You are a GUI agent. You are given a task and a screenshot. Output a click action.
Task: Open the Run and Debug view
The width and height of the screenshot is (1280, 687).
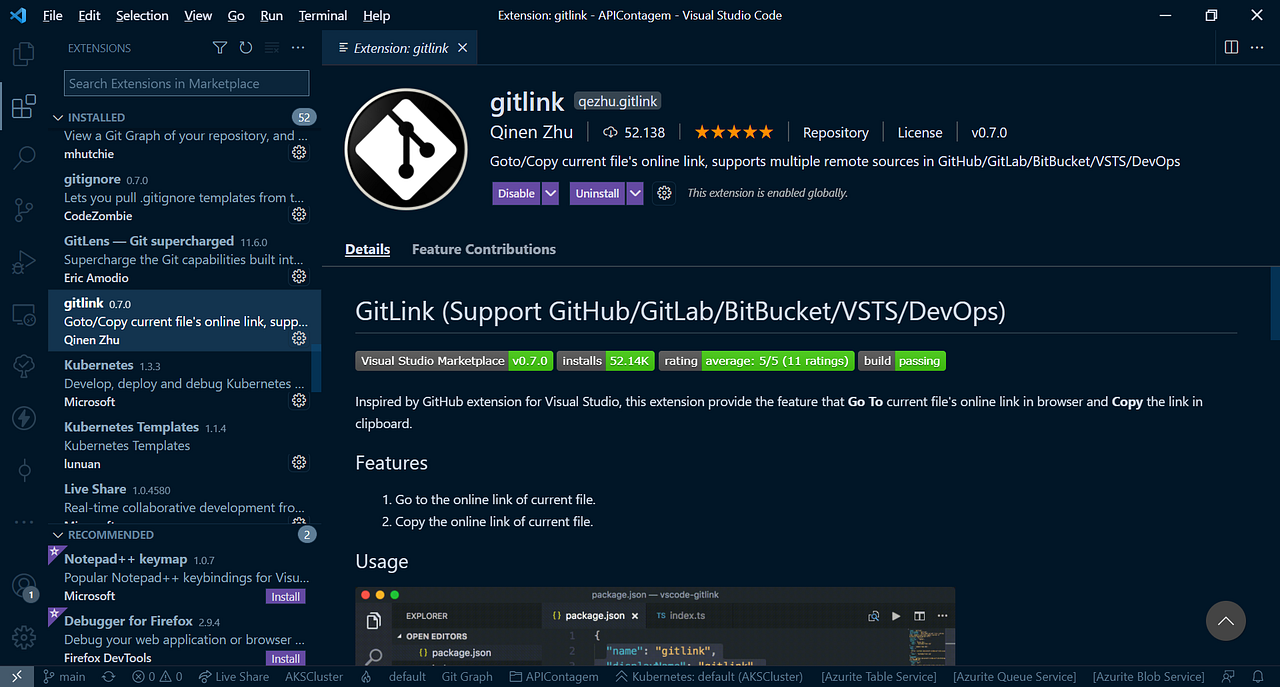click(x=24, y=262)
